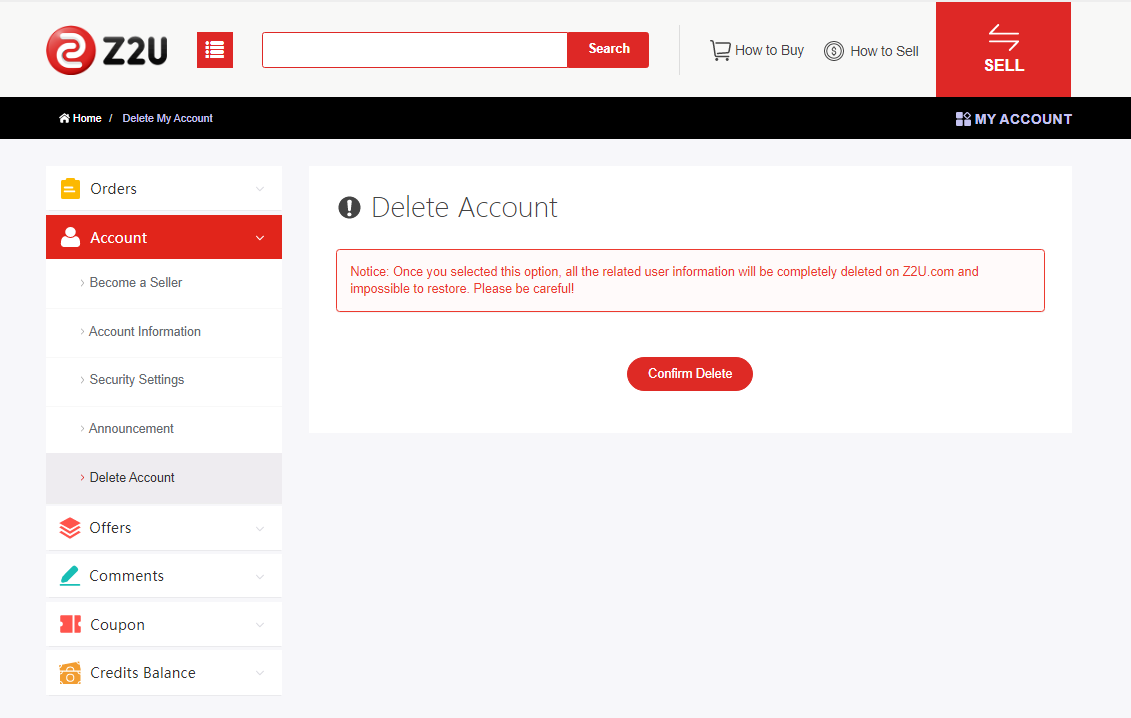This screenshot has width=1131, height=718.
Task: Click the Credits Balance wallet icon
Action: coord(70,673)
